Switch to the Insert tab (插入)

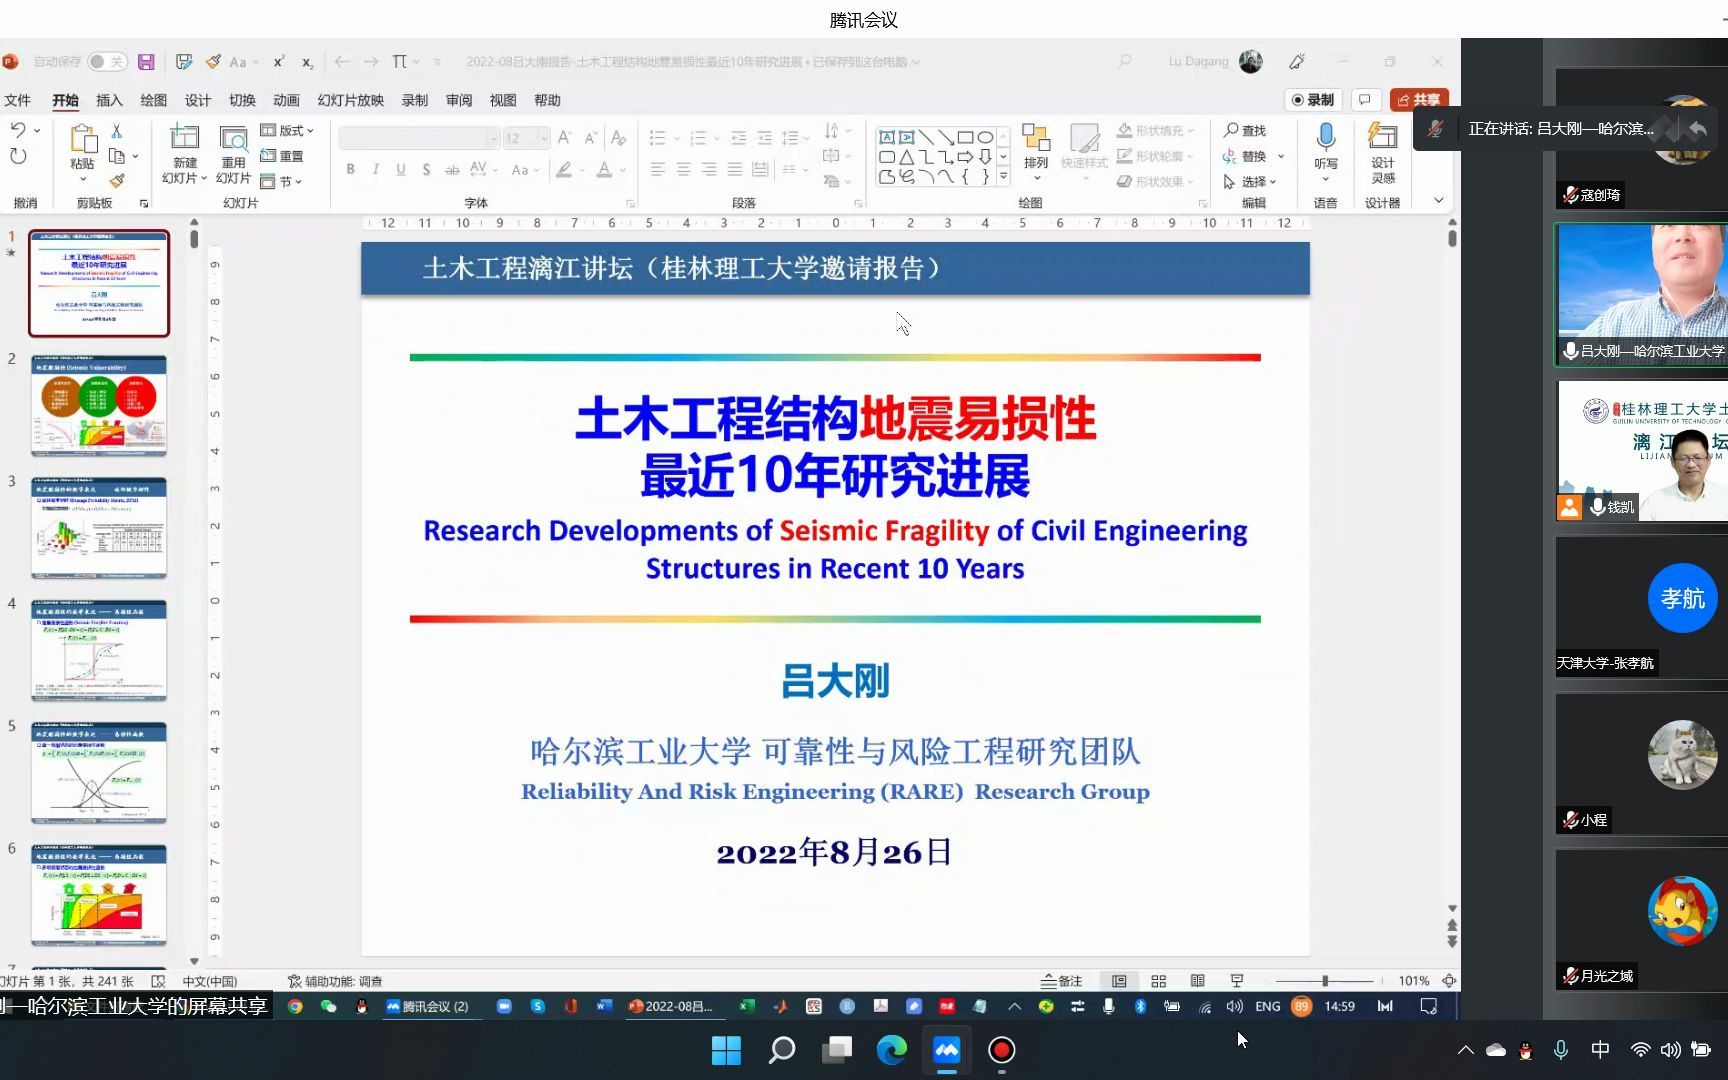point(109,100)
